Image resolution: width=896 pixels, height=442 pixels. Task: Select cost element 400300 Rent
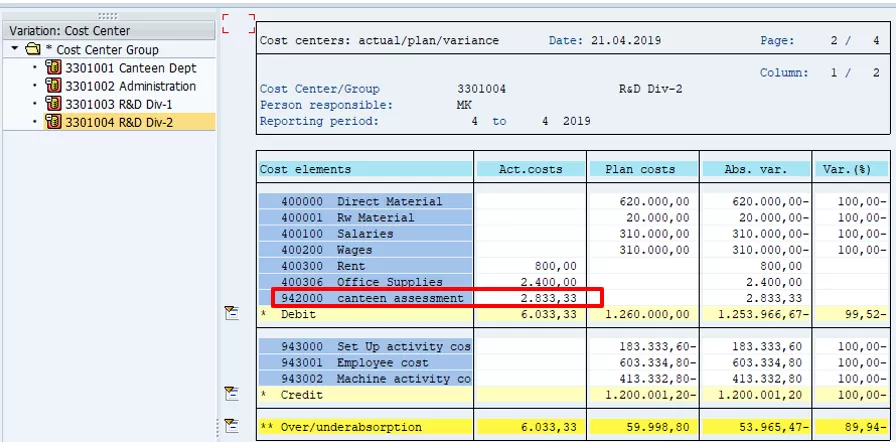365,266
